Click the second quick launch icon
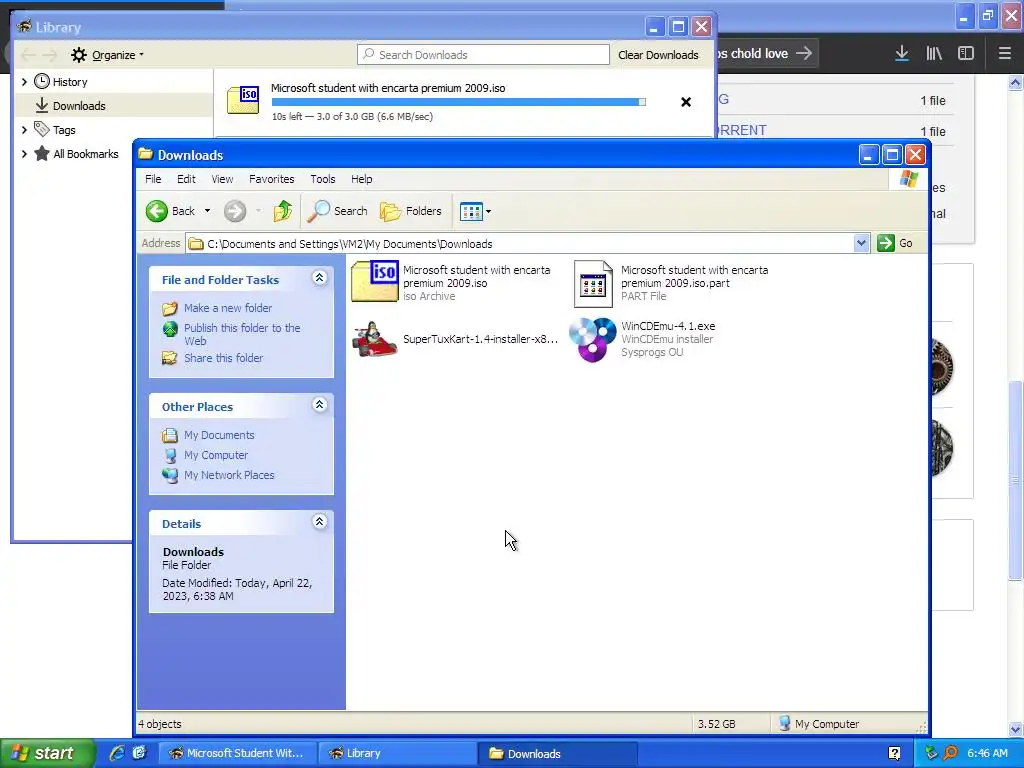Image resolution: width=1024 pixels, height=768 pixels. [x=139, y=753]
